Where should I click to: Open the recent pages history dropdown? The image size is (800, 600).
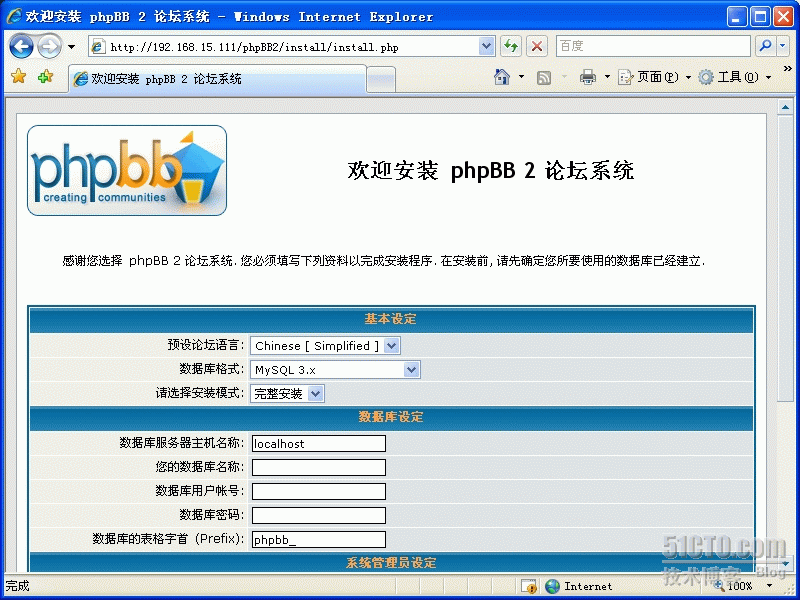click(x=71, y=47)
